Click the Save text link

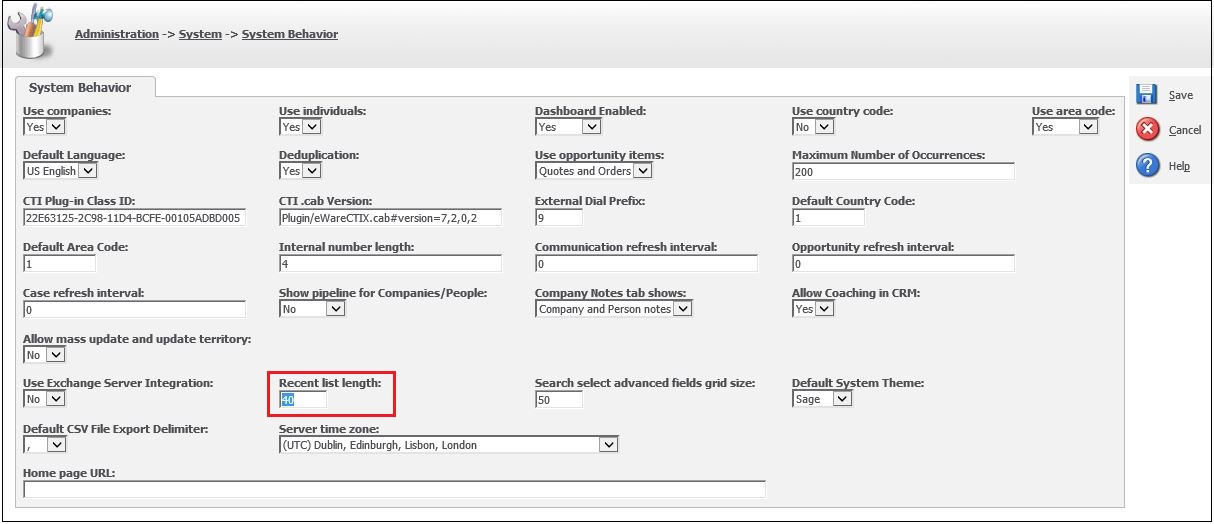[1180, 95]
